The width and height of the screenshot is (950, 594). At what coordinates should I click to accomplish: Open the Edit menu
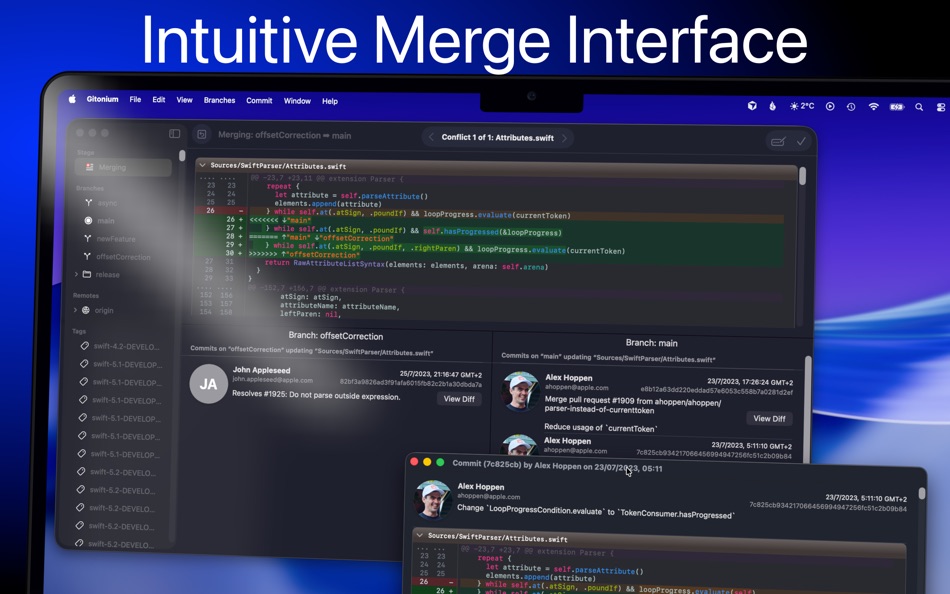tap(159, 99)
